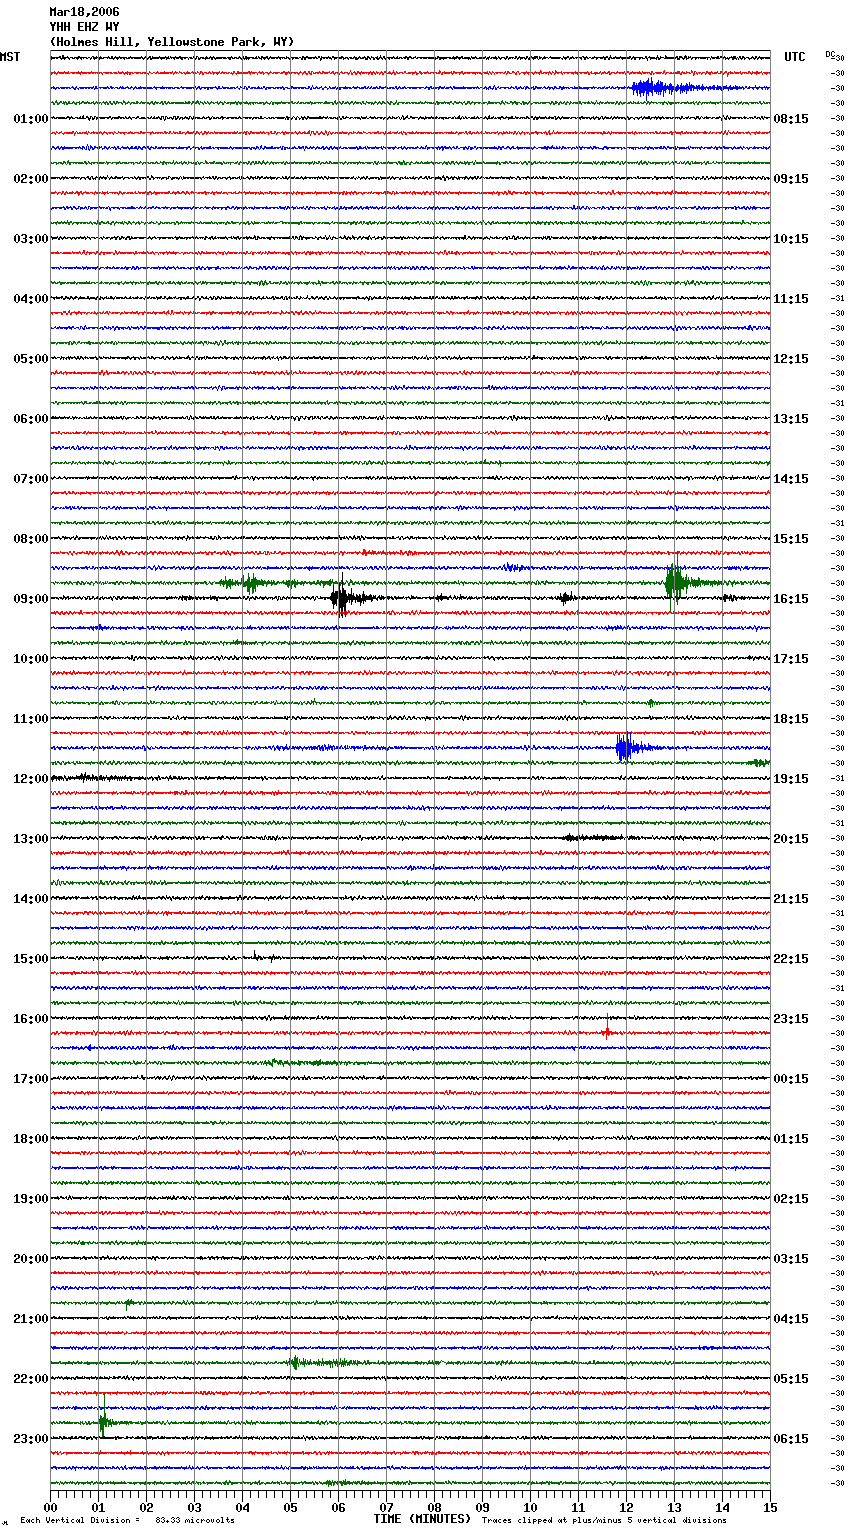Click the 08:15 UTC time label
The image size is (850, 1534).
(791, 119)
